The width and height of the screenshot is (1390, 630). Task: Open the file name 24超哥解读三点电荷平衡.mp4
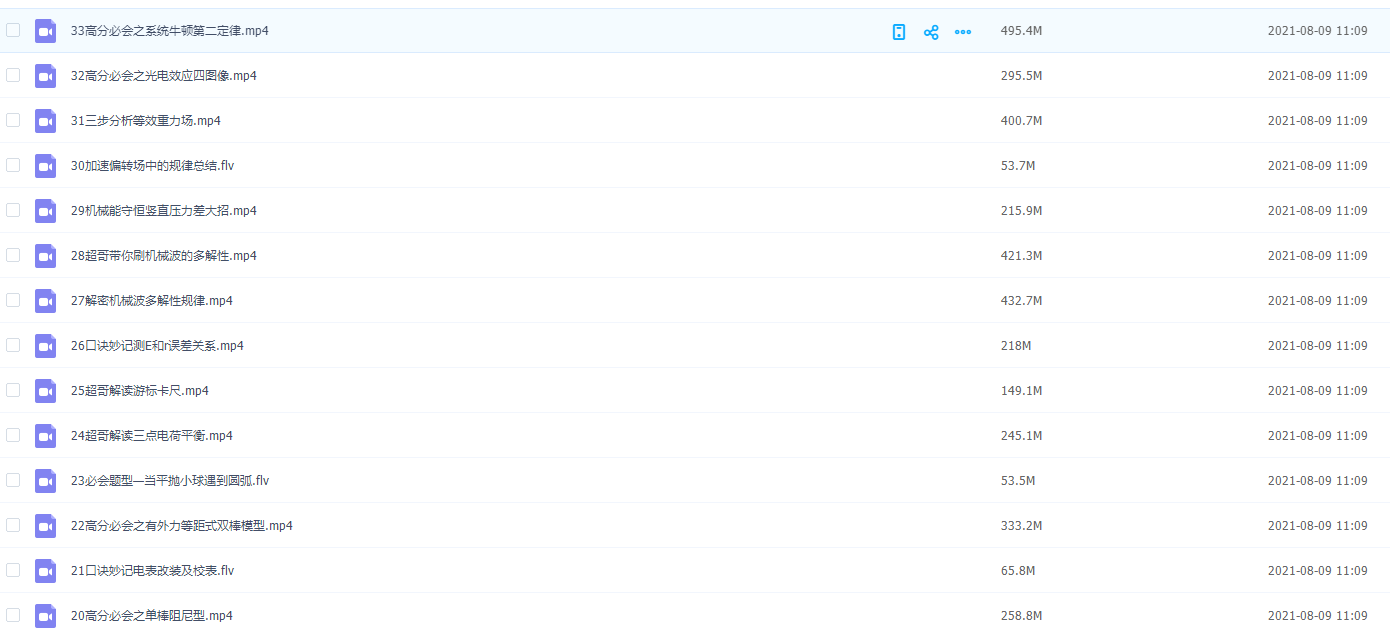[152, 436]
